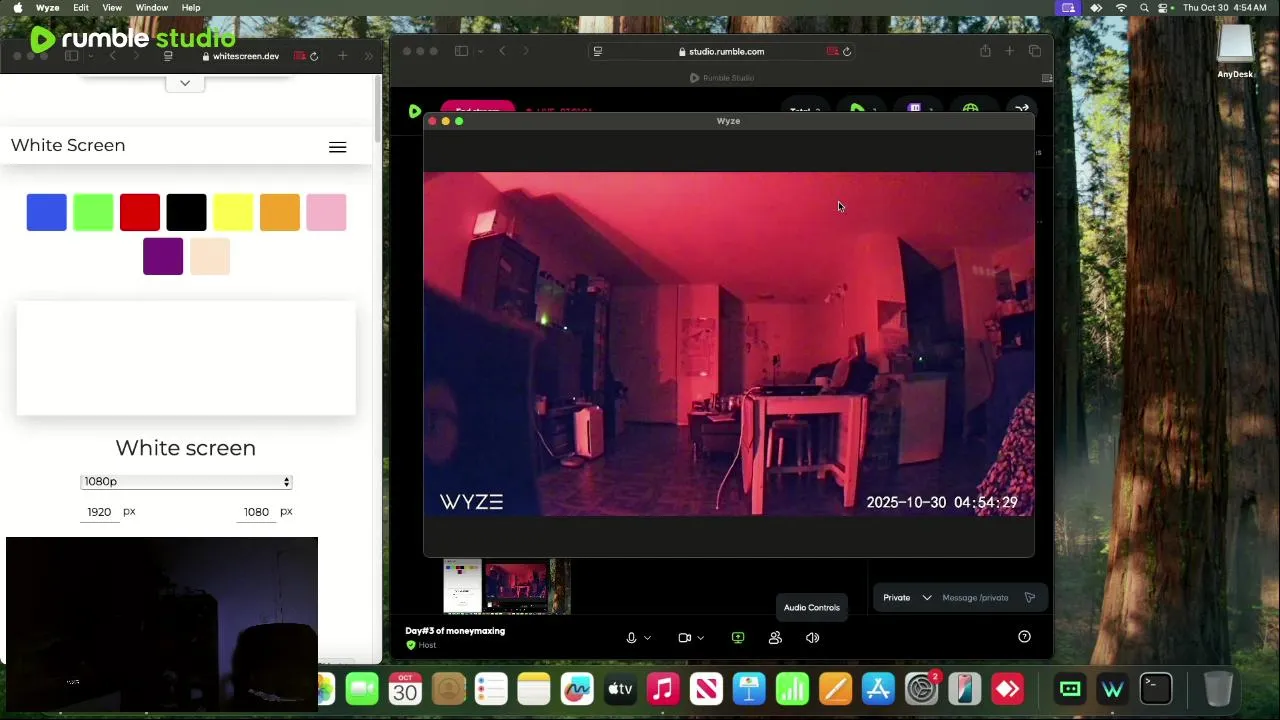Open the Audio Controls speaker icon
The height and width of the screenshot is (720, 1280).
(812, 638)
